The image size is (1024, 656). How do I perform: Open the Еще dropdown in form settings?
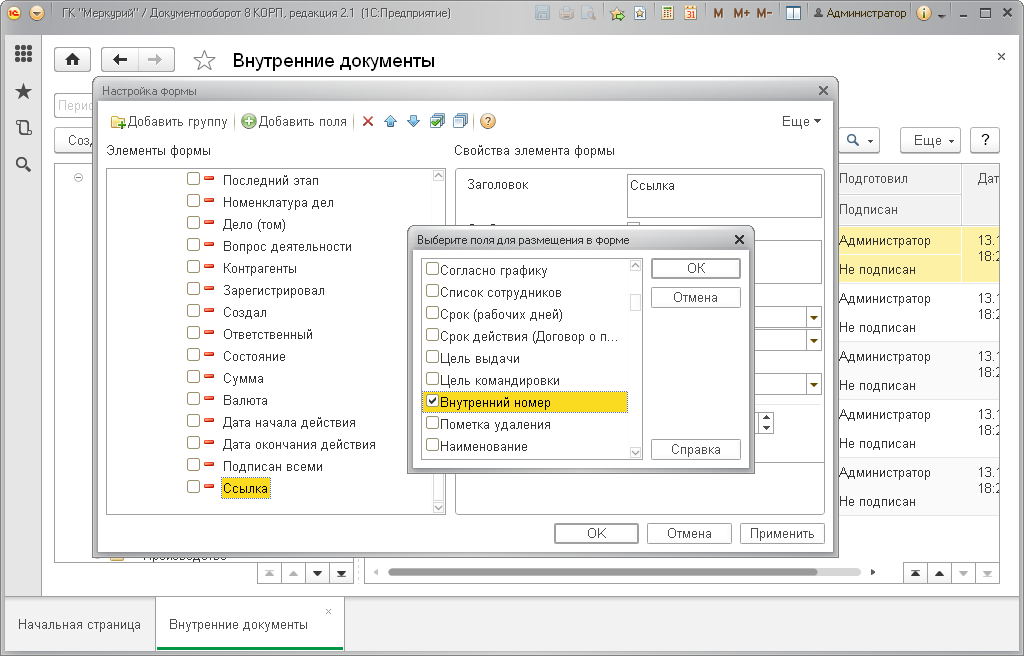pyautogui.click(x=801, y=122)
